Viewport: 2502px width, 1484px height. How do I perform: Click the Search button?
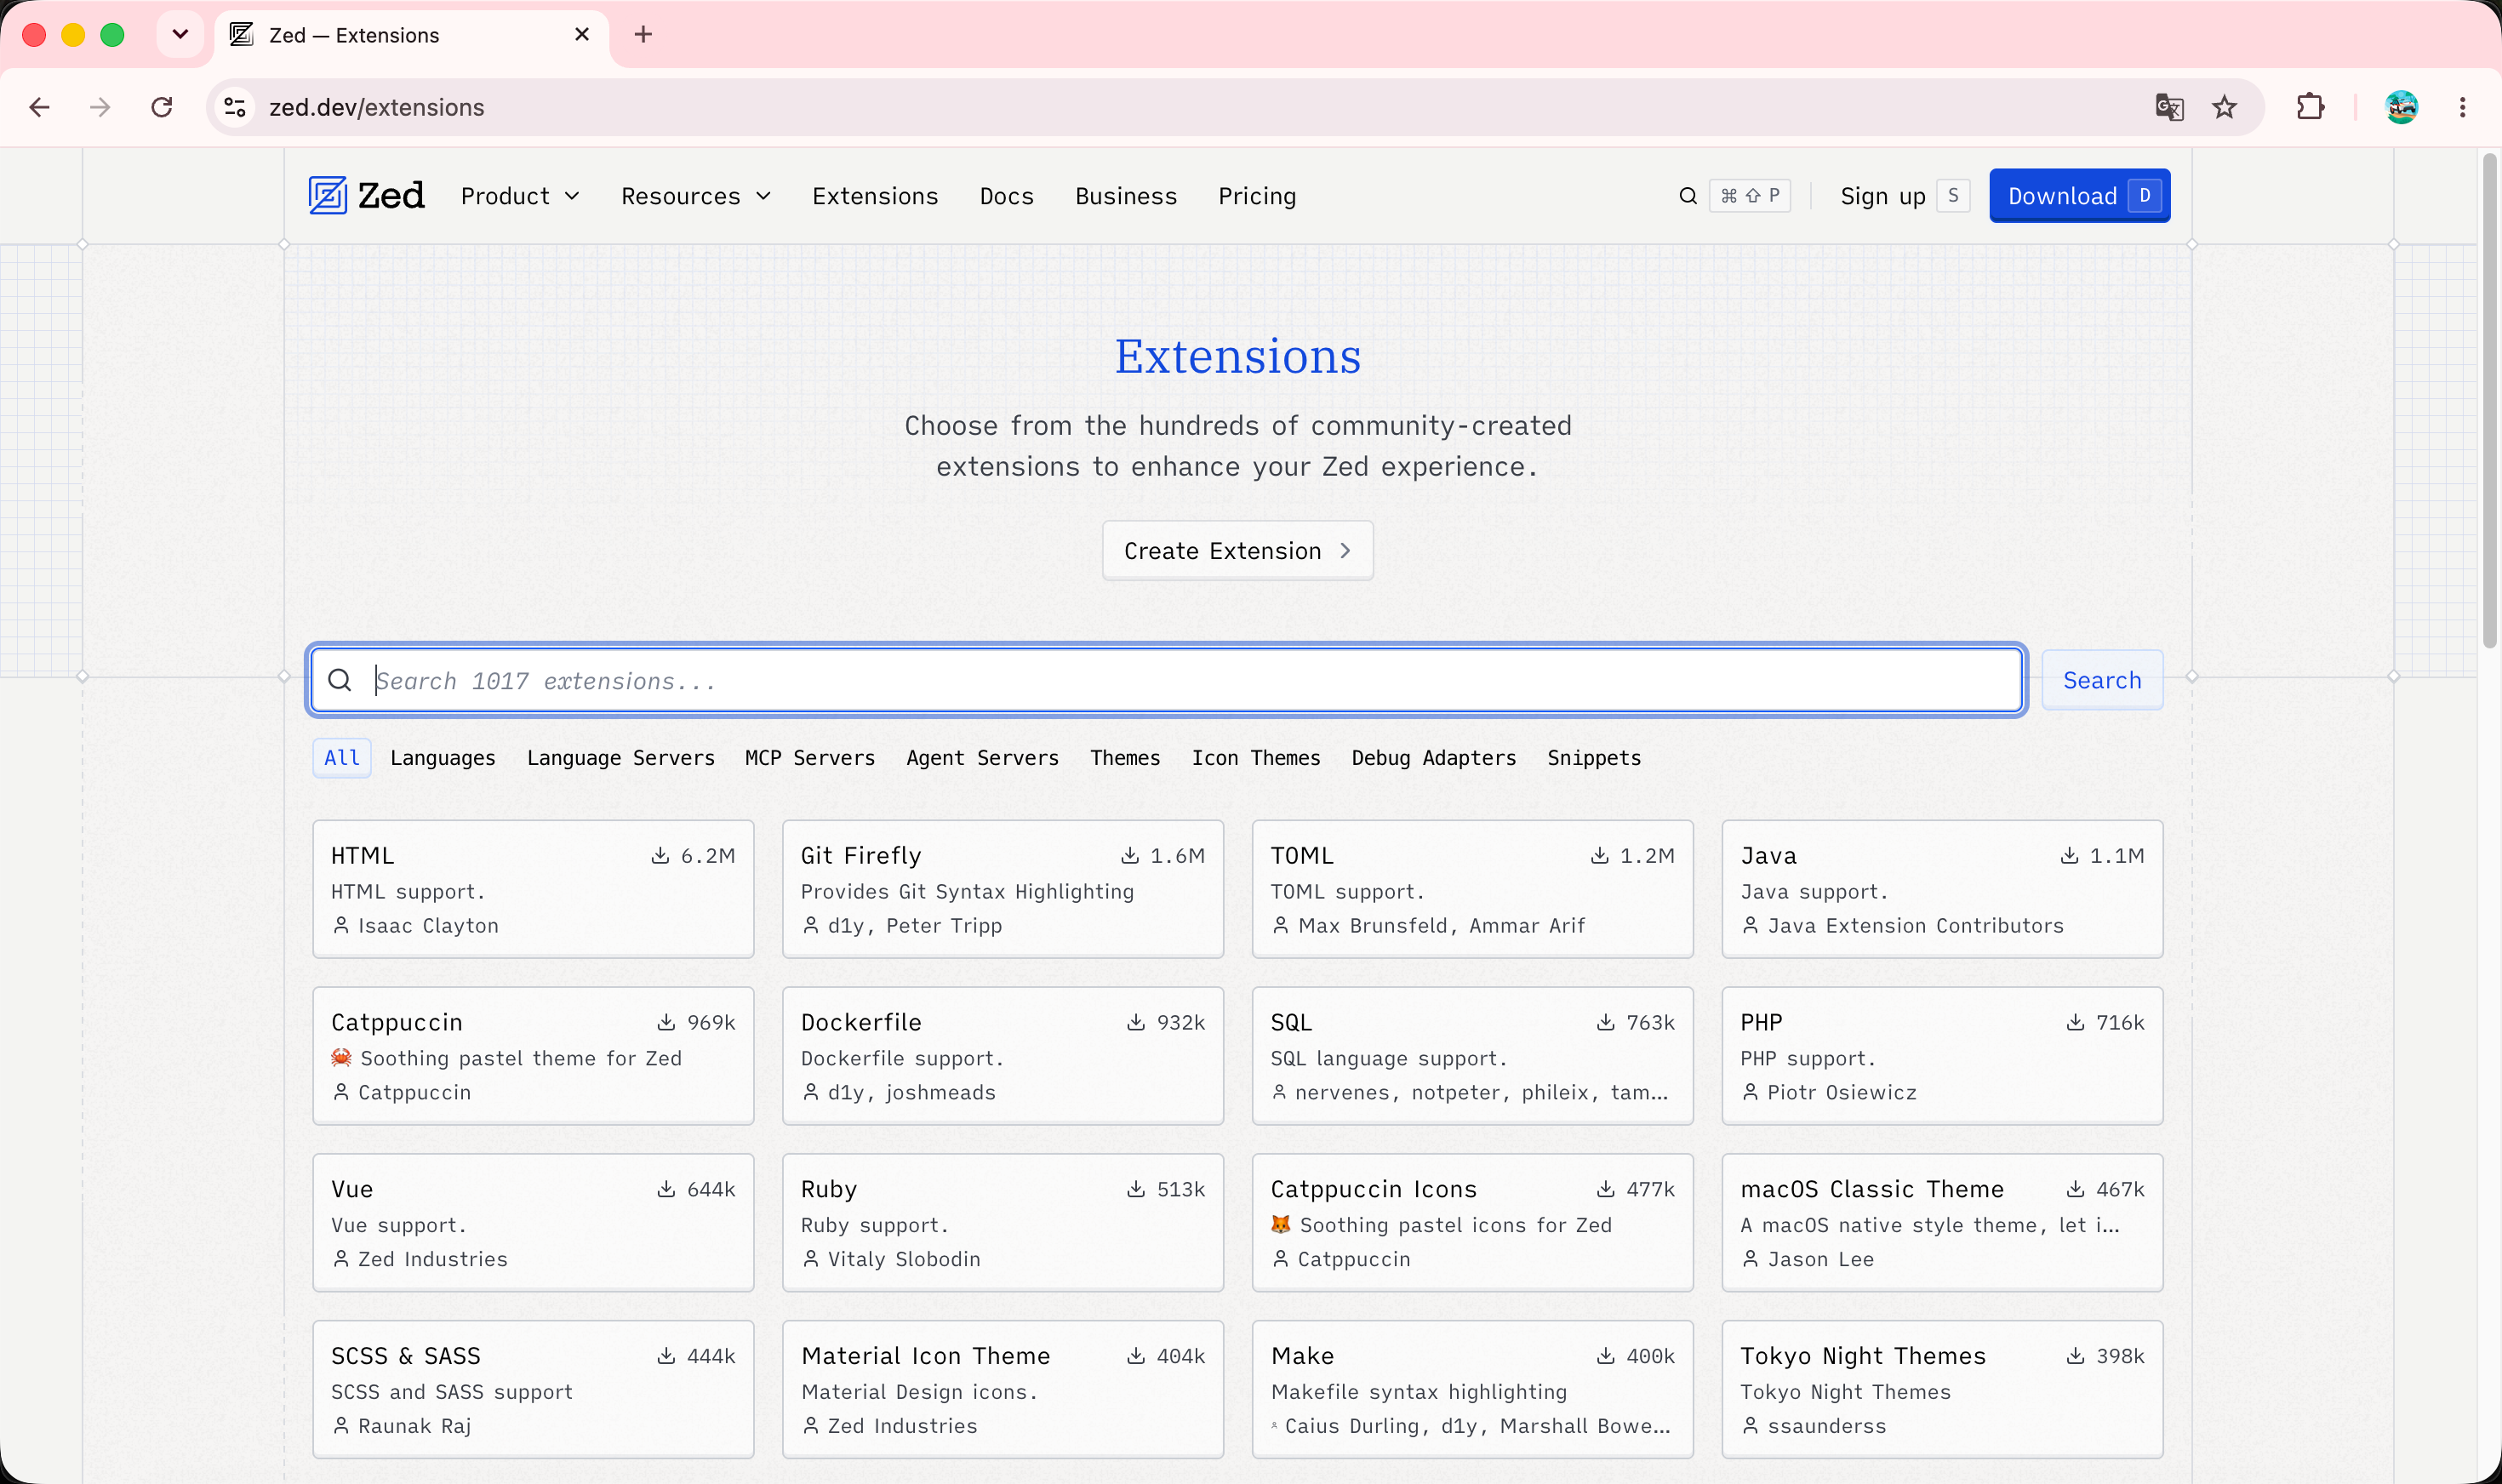coord(2102,680)
